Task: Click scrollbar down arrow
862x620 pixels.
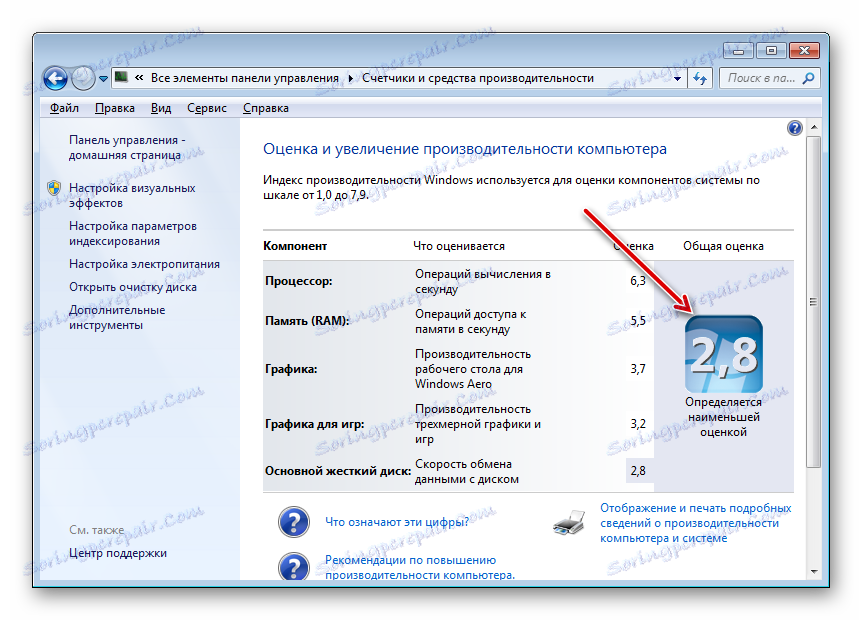Action: click(814, 572)
